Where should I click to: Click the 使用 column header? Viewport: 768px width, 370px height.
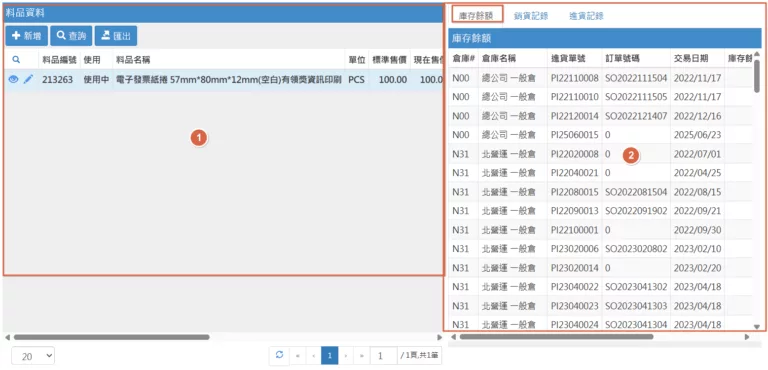point(92,60)
